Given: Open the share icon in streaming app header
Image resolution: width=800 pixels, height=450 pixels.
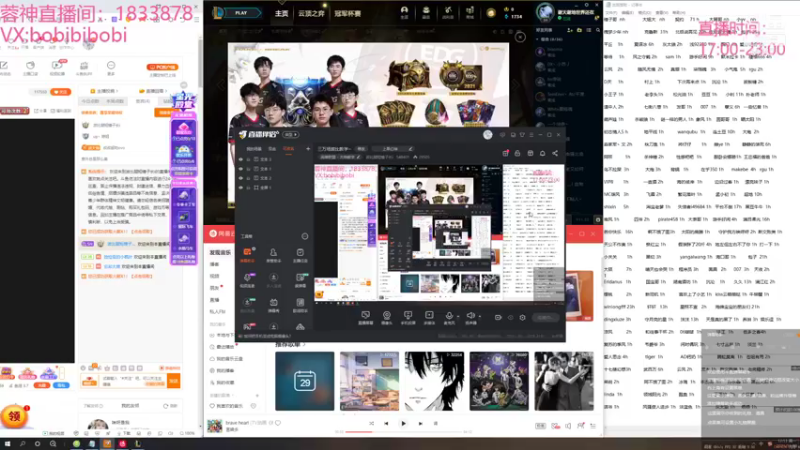Looking at the screenshot, I should (555, 153).
